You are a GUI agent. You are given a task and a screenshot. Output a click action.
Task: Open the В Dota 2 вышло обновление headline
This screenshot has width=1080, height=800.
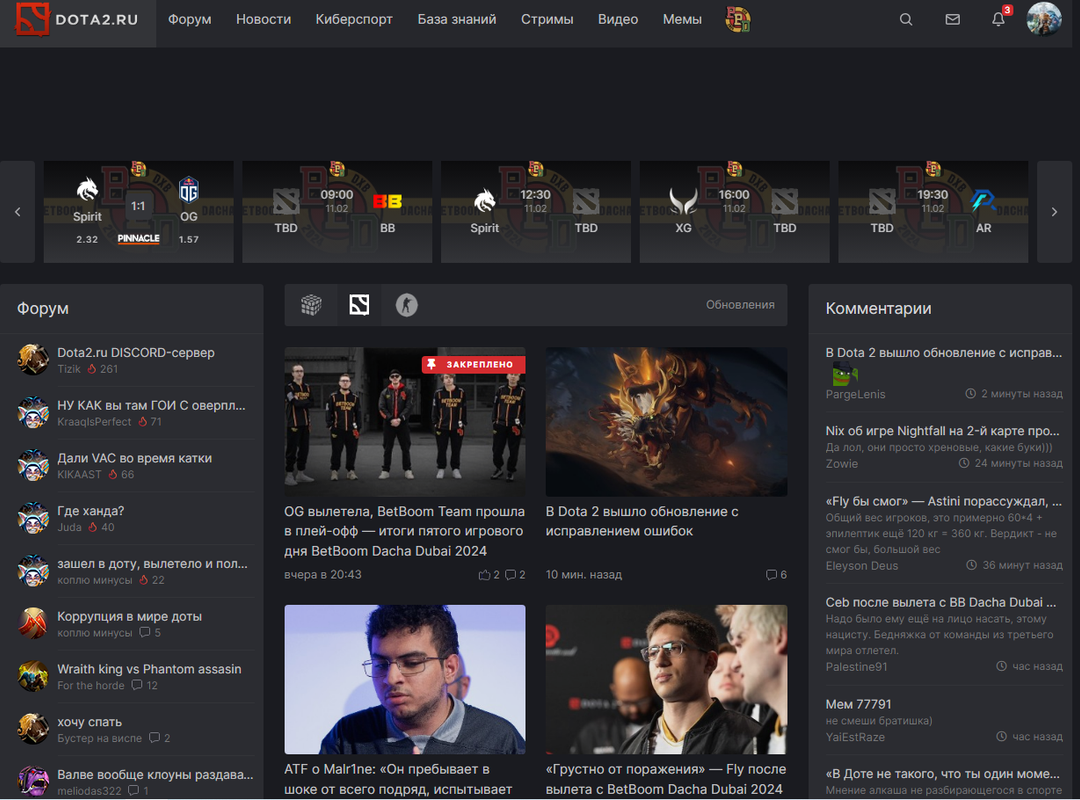[x=642, y=522]
